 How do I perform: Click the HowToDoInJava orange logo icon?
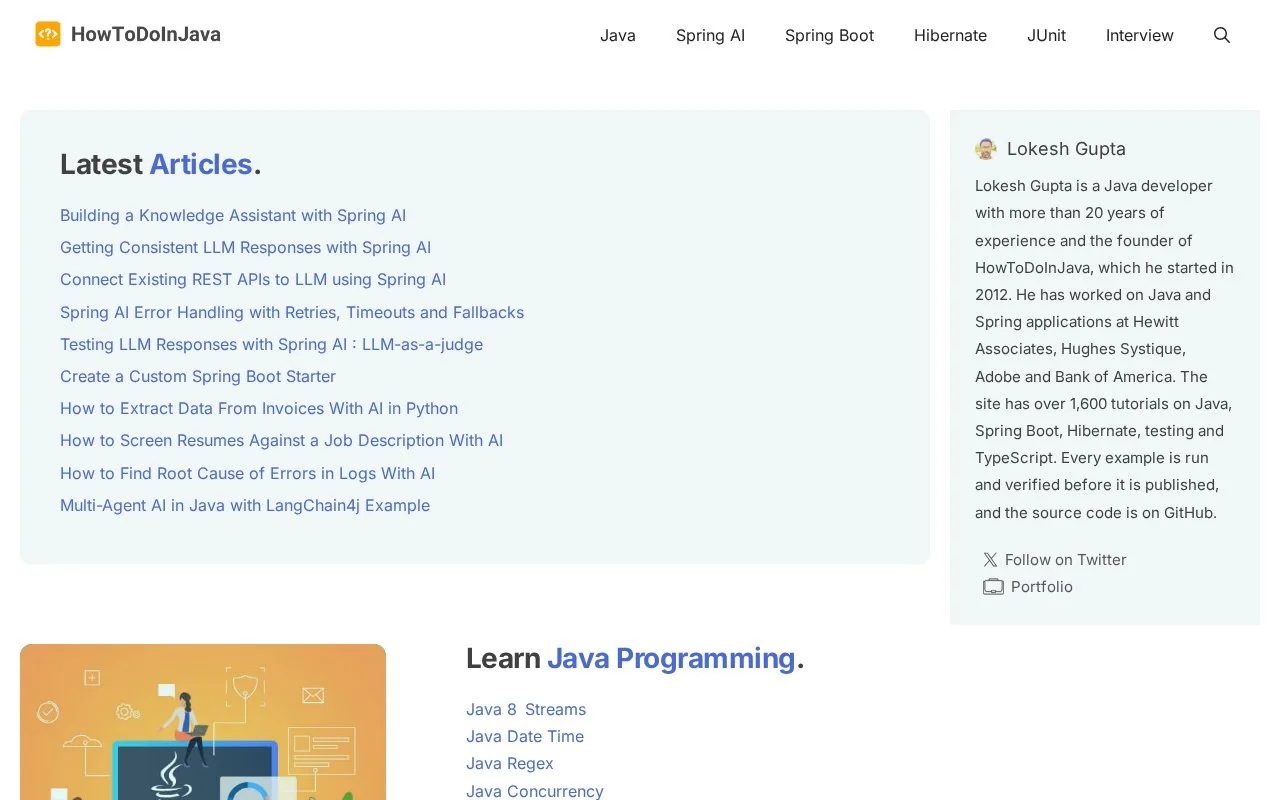(48, 34)
